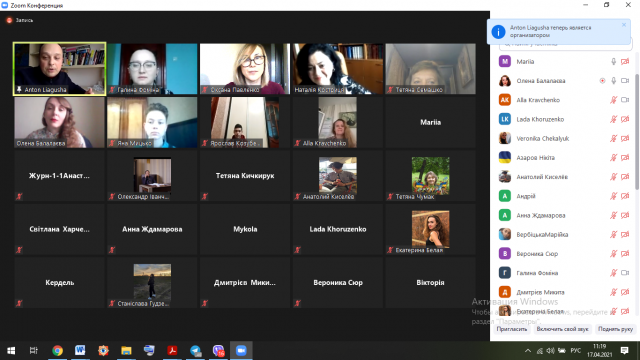Select Яна Мацько's video tile
Image resolution: width=640 pixels, height=360 pixels.
(152, 122)
